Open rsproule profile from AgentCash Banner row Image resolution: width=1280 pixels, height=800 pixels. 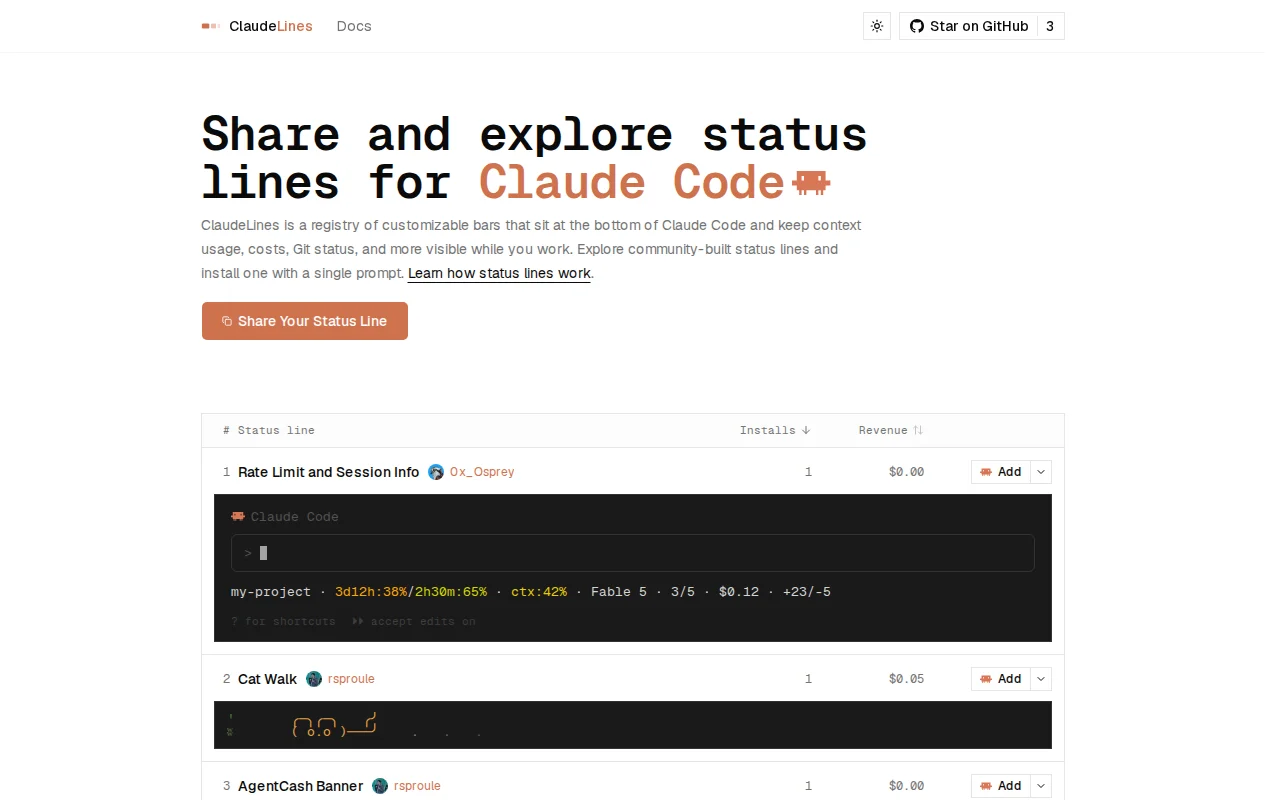point(417,786)
